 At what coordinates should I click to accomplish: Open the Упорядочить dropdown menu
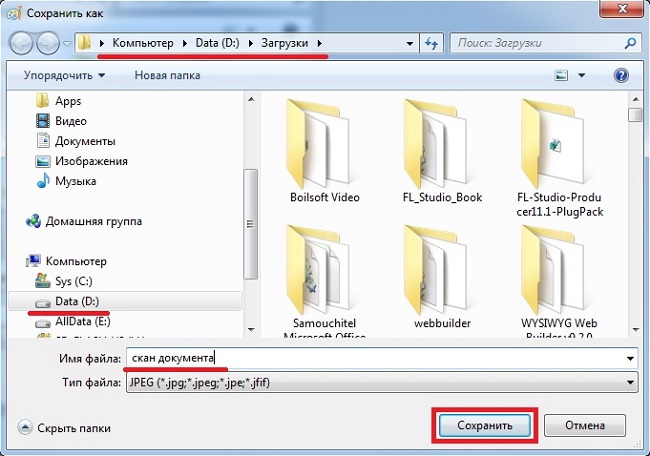[63, 75]
